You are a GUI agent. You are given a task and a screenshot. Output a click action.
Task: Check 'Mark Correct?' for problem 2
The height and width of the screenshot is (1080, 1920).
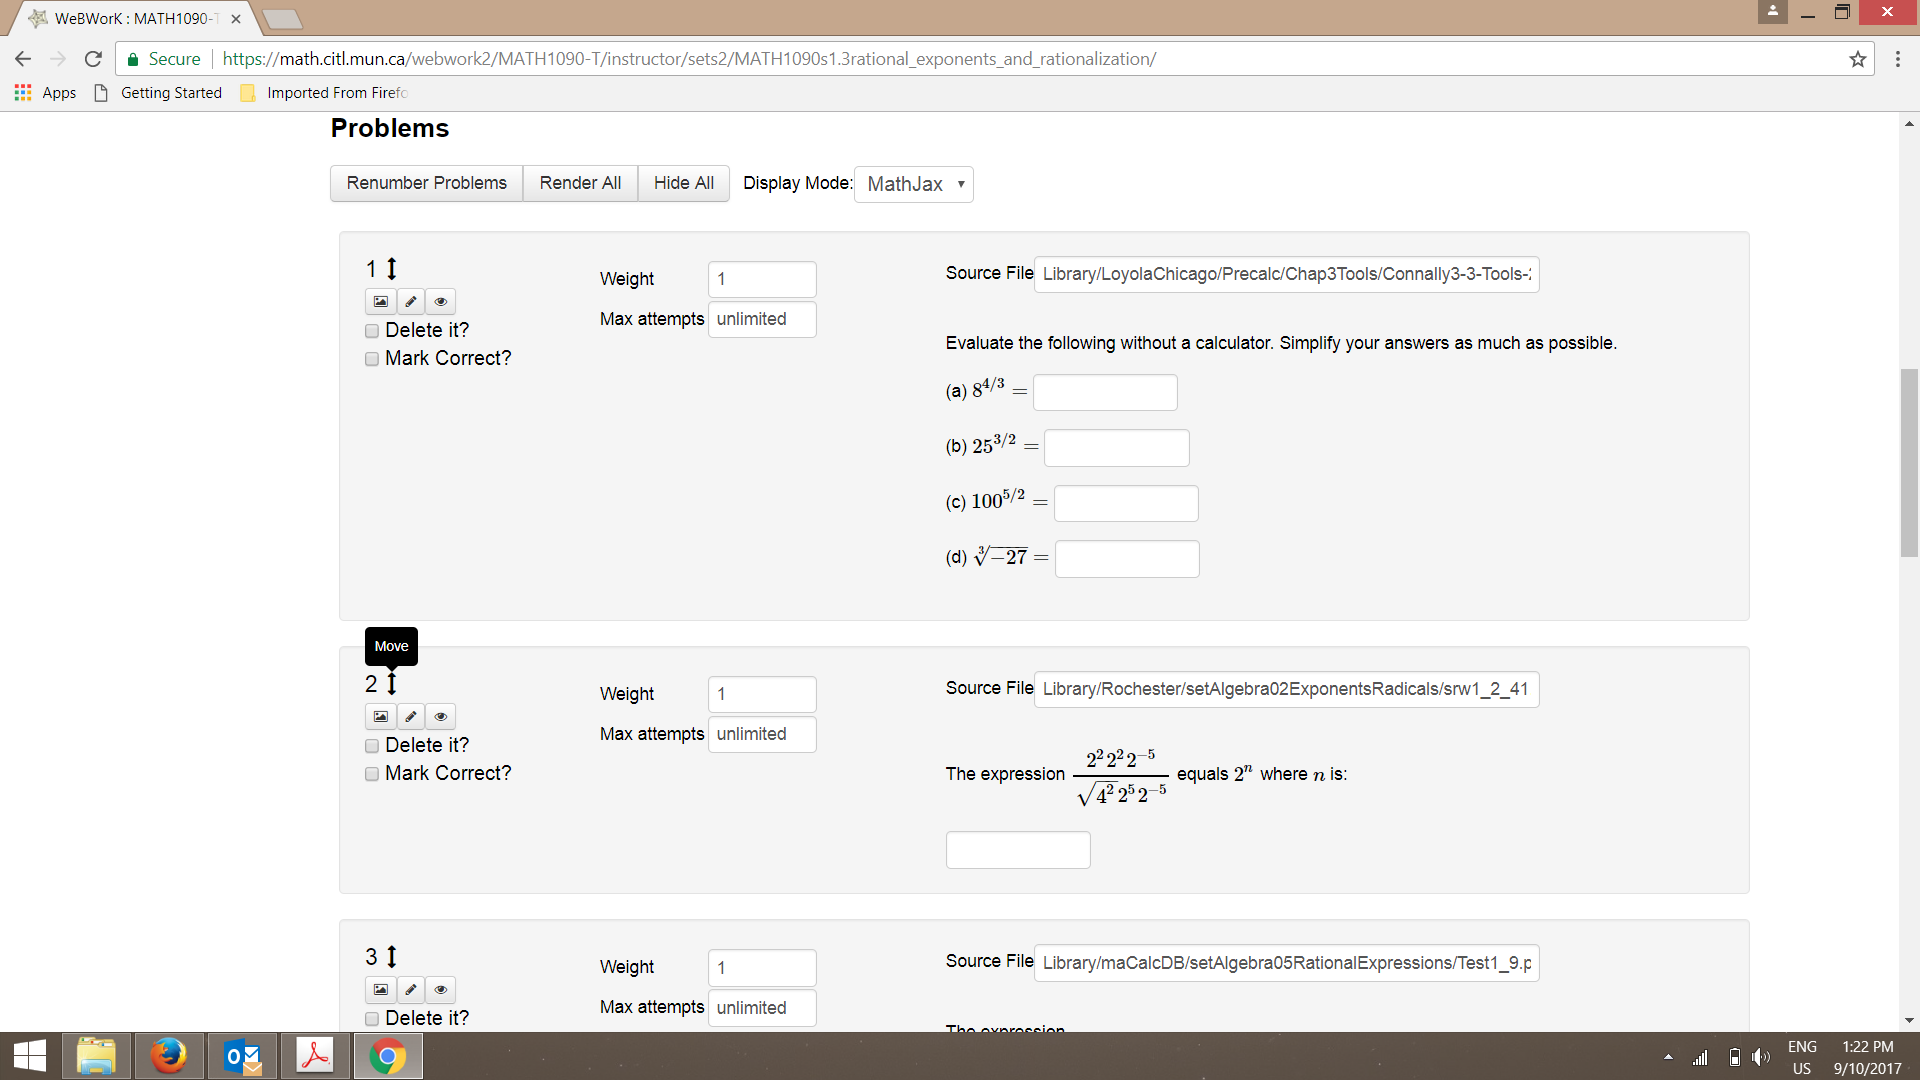[372, 774]
